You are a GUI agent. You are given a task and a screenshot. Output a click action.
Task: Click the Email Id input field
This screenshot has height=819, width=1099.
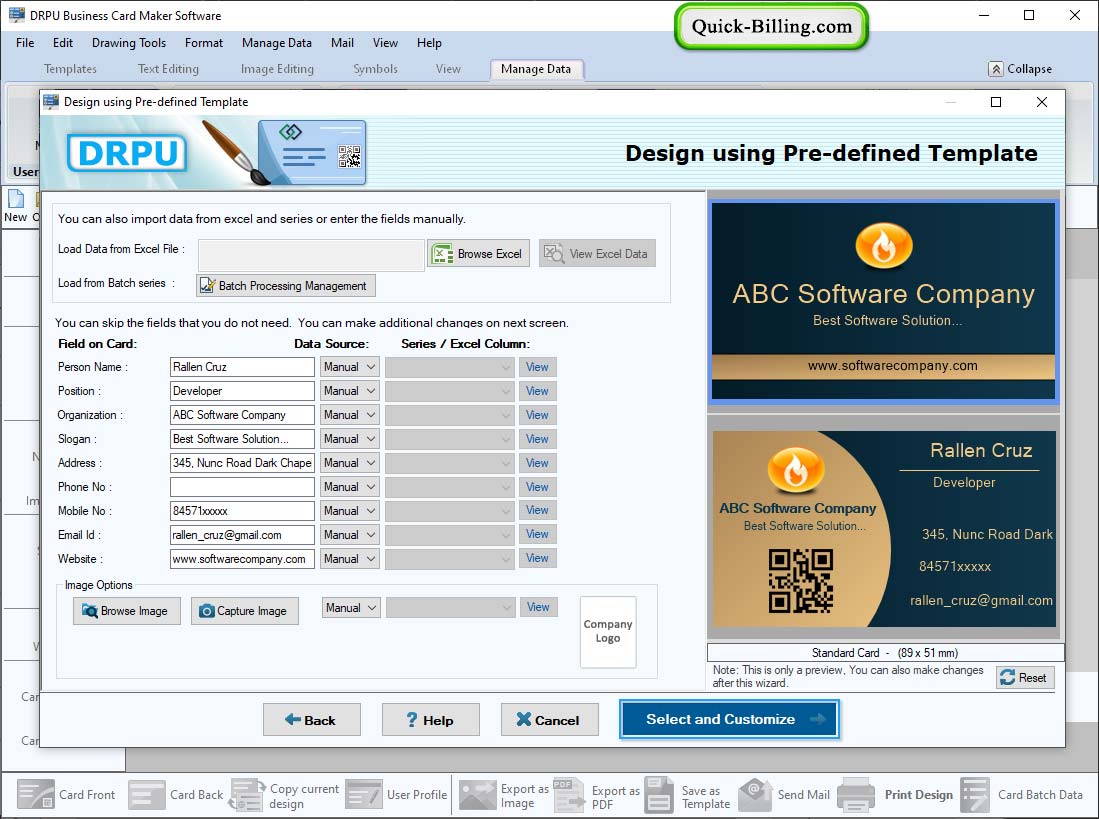[242, 535]
